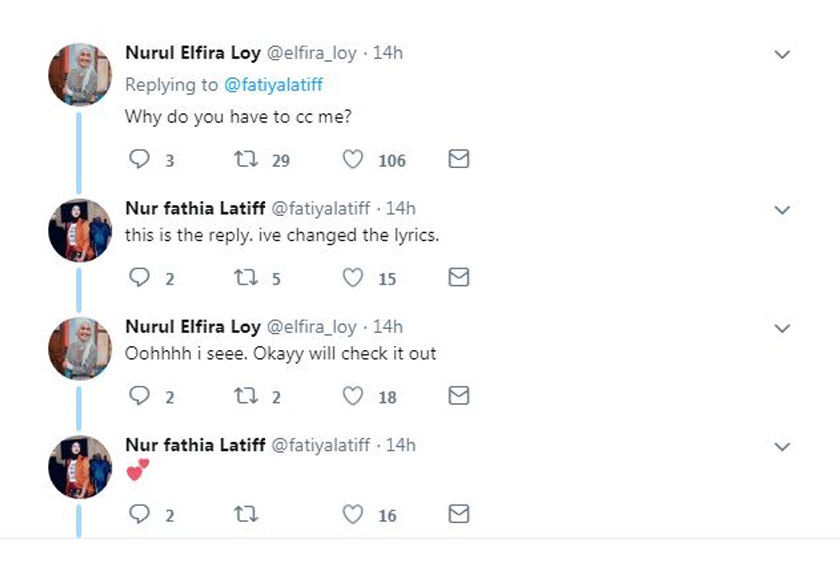
Task: Like the tweet with 106 likes
Action: click(x=353, y=159)
